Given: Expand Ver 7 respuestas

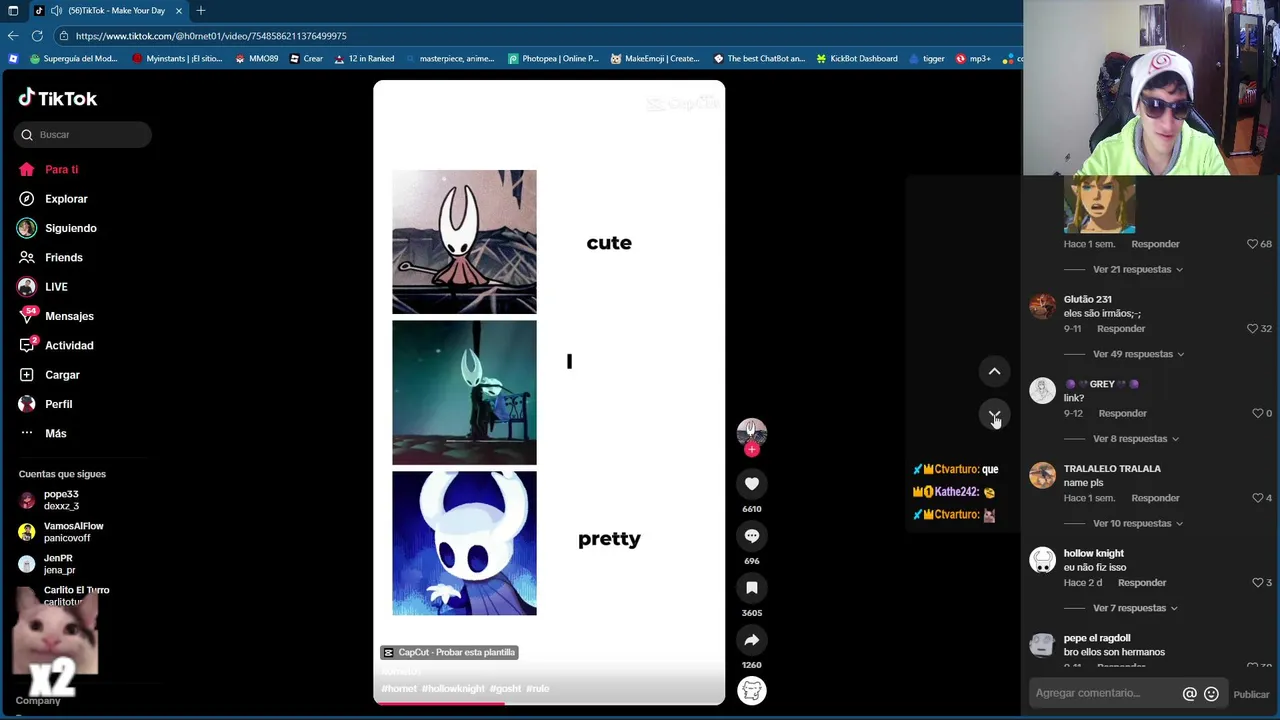Looking at the screenshot, I should 1136,608.
